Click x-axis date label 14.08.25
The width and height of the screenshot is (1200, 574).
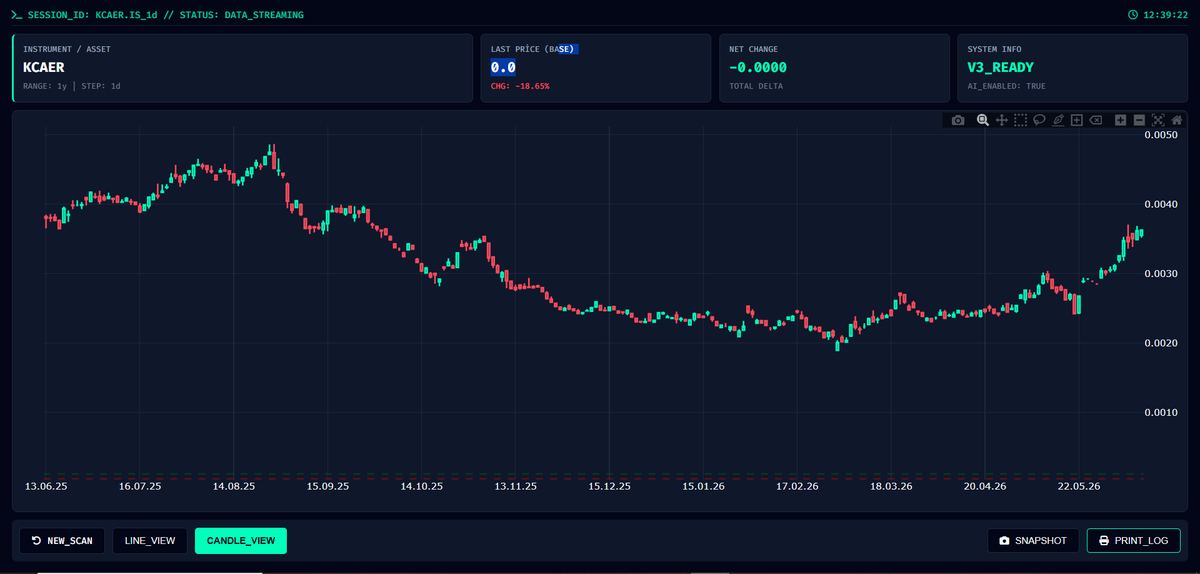click(x=233, y=487)
